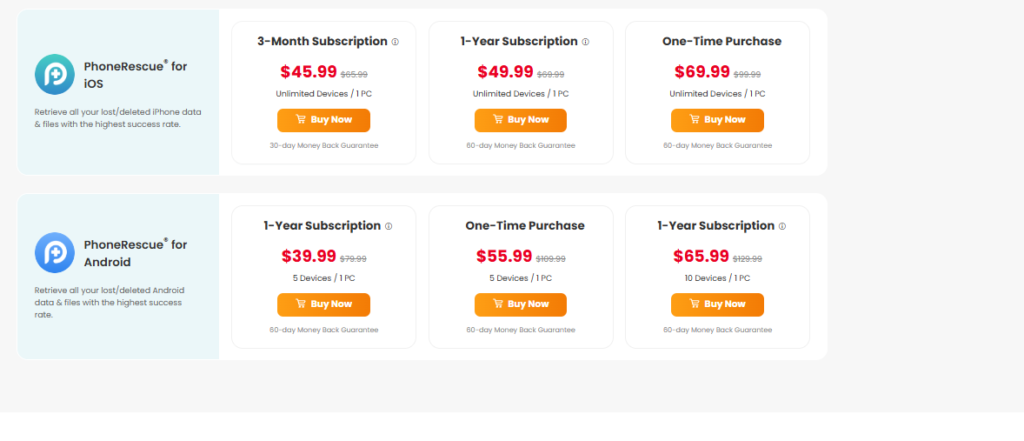
Task: Click the 30-day Money Back Guarantee text
Action: [x=324, y=146]
